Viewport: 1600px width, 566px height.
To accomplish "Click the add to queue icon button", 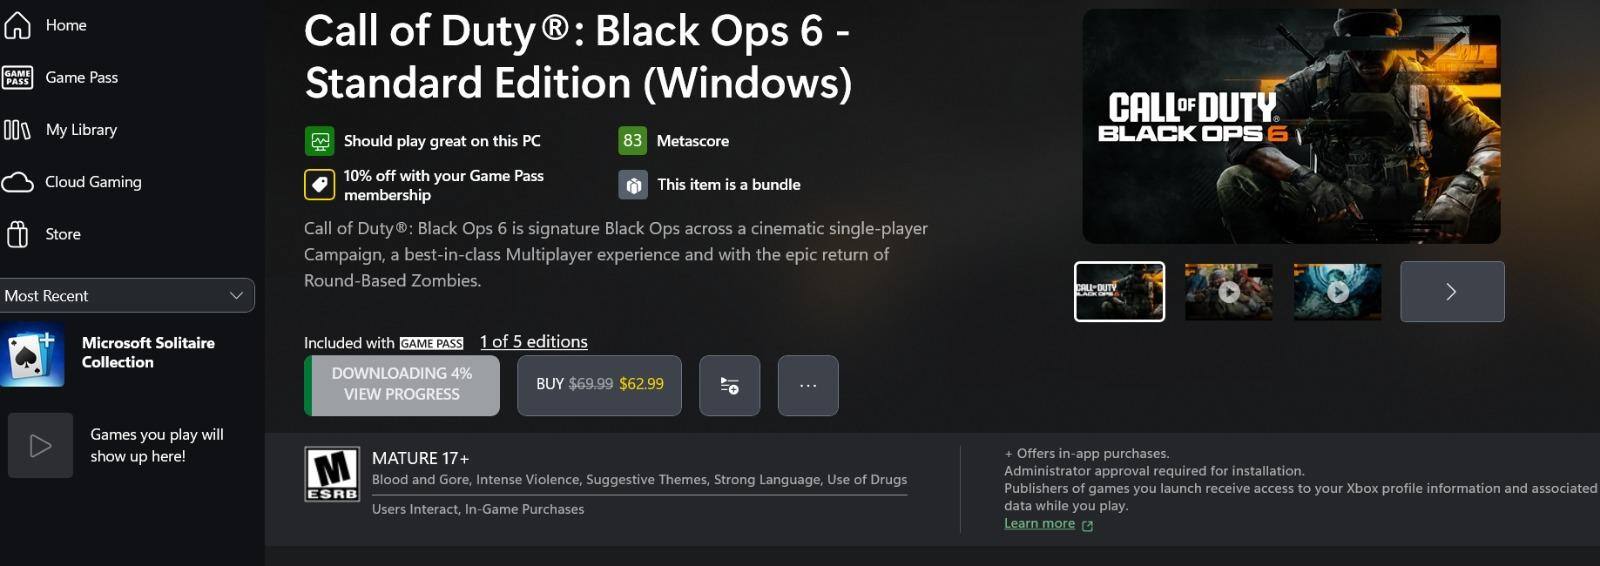I will tap(729, 385).
